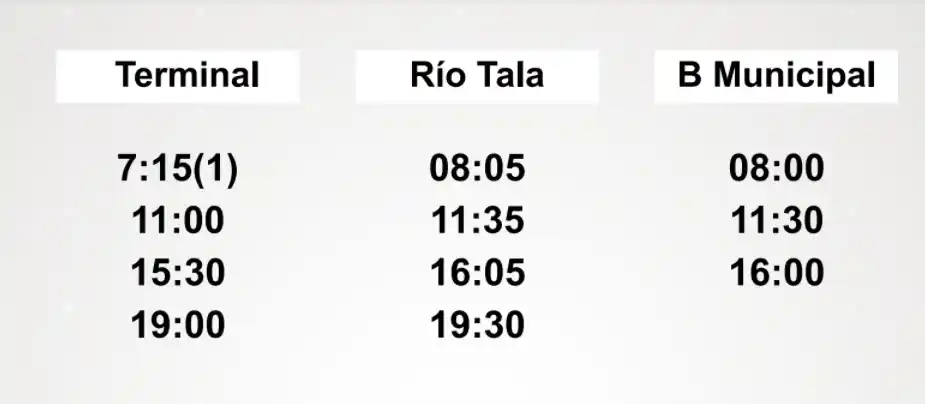Click the 08:05 Río Tala time
The height and width of the screenshot is (404, 925).
tap(477, 169)
